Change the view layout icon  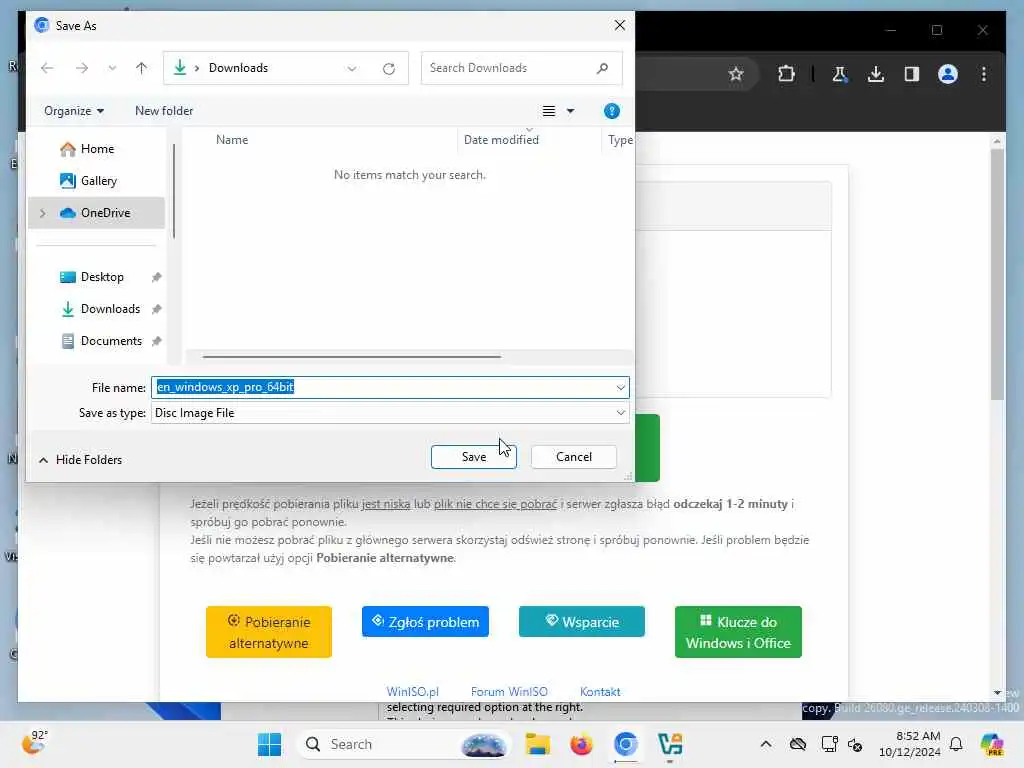[x=549, y=111]
